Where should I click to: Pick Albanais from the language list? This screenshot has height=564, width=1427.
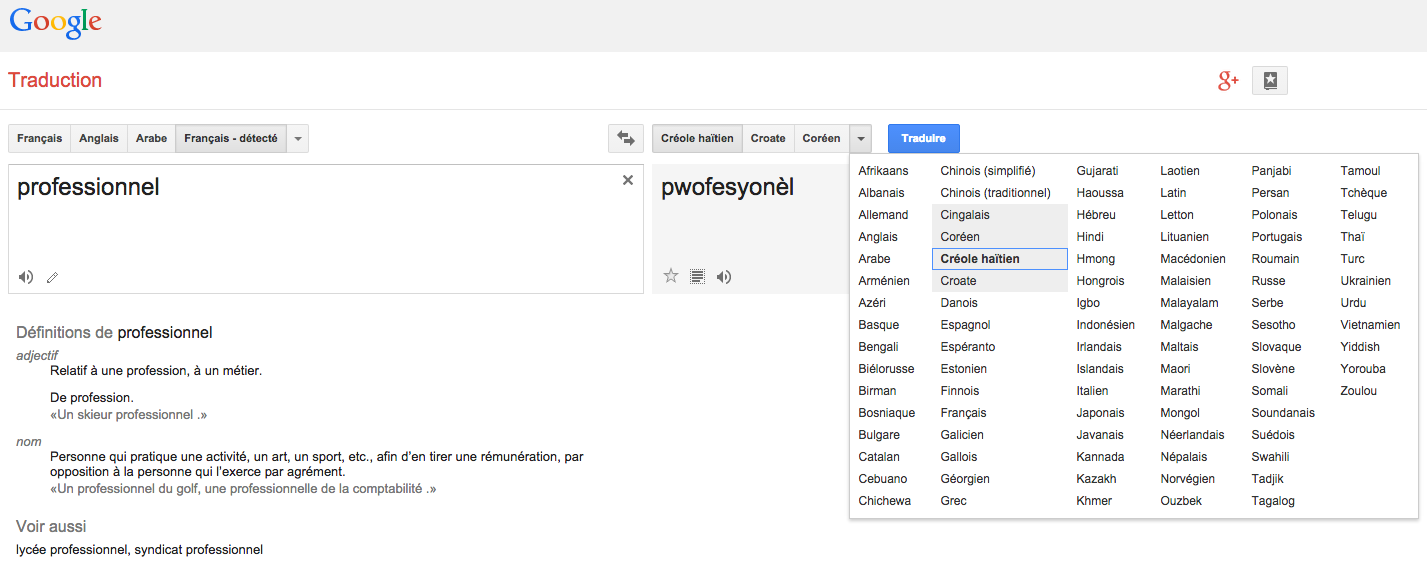coord(881,193)
